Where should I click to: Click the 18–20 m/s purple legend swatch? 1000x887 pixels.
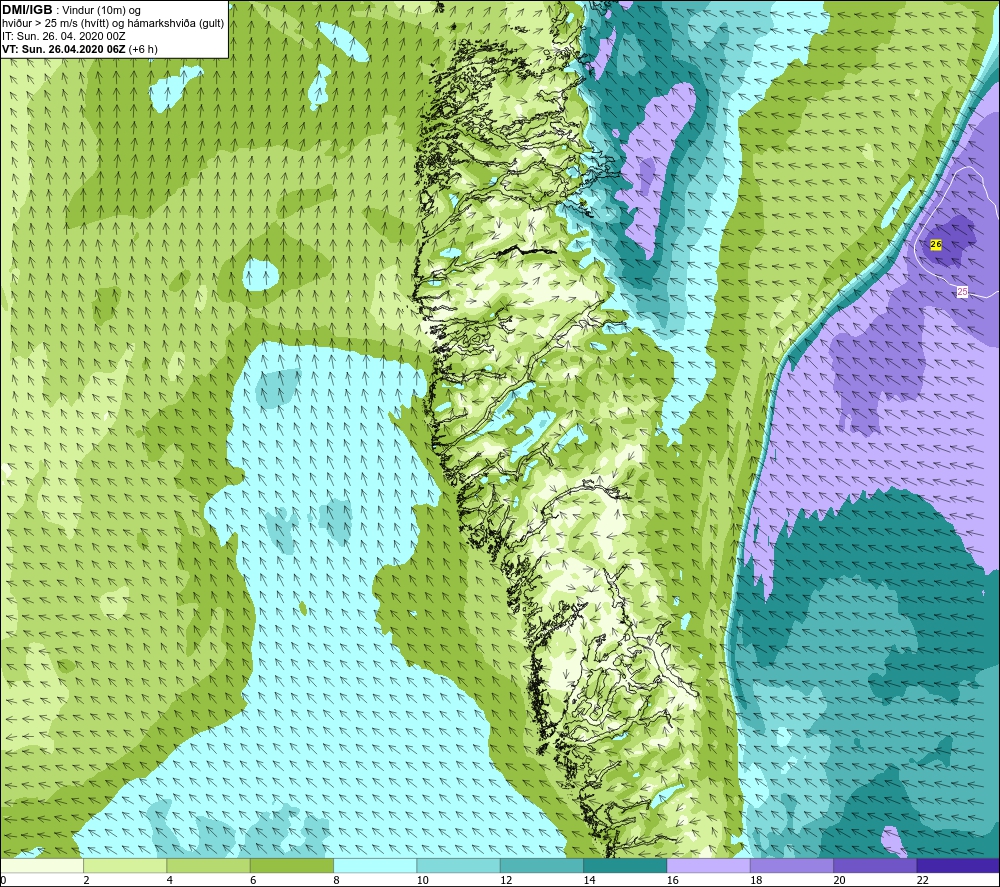(791, 865)
